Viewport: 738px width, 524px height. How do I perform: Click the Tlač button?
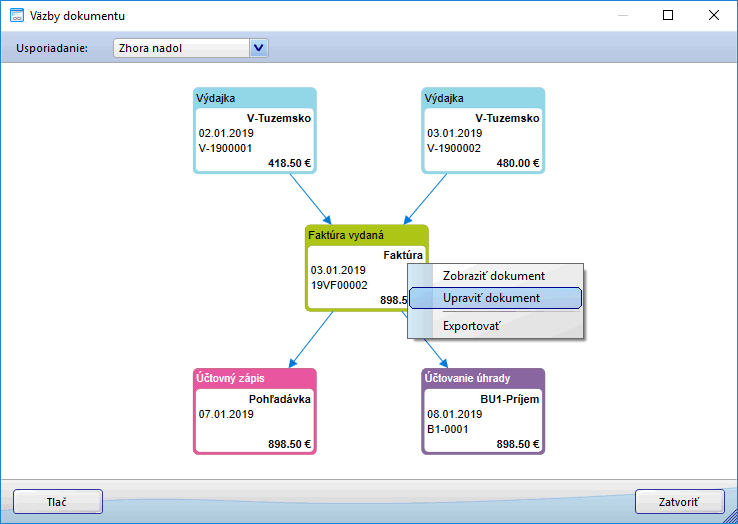pyautogui.click(x=58, y=502)
